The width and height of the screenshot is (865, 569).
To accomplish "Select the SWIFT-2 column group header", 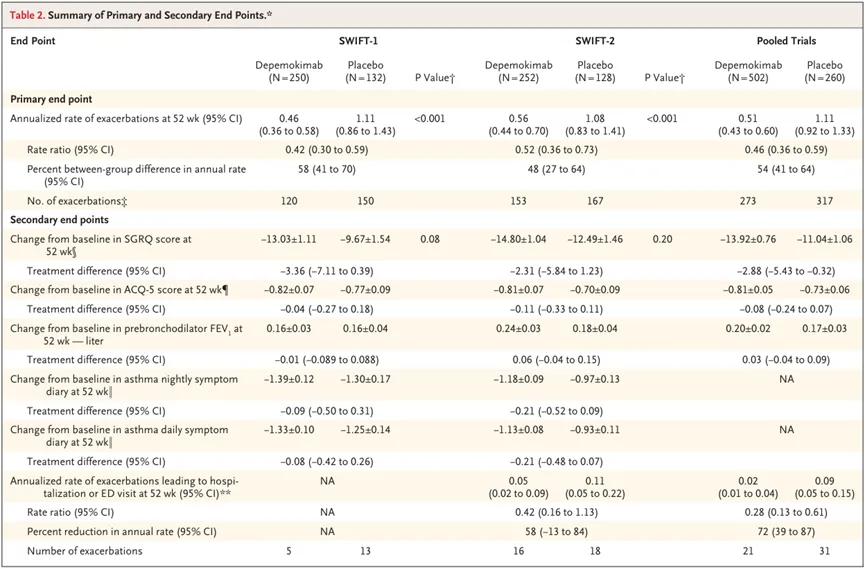I will pos(592,41).
